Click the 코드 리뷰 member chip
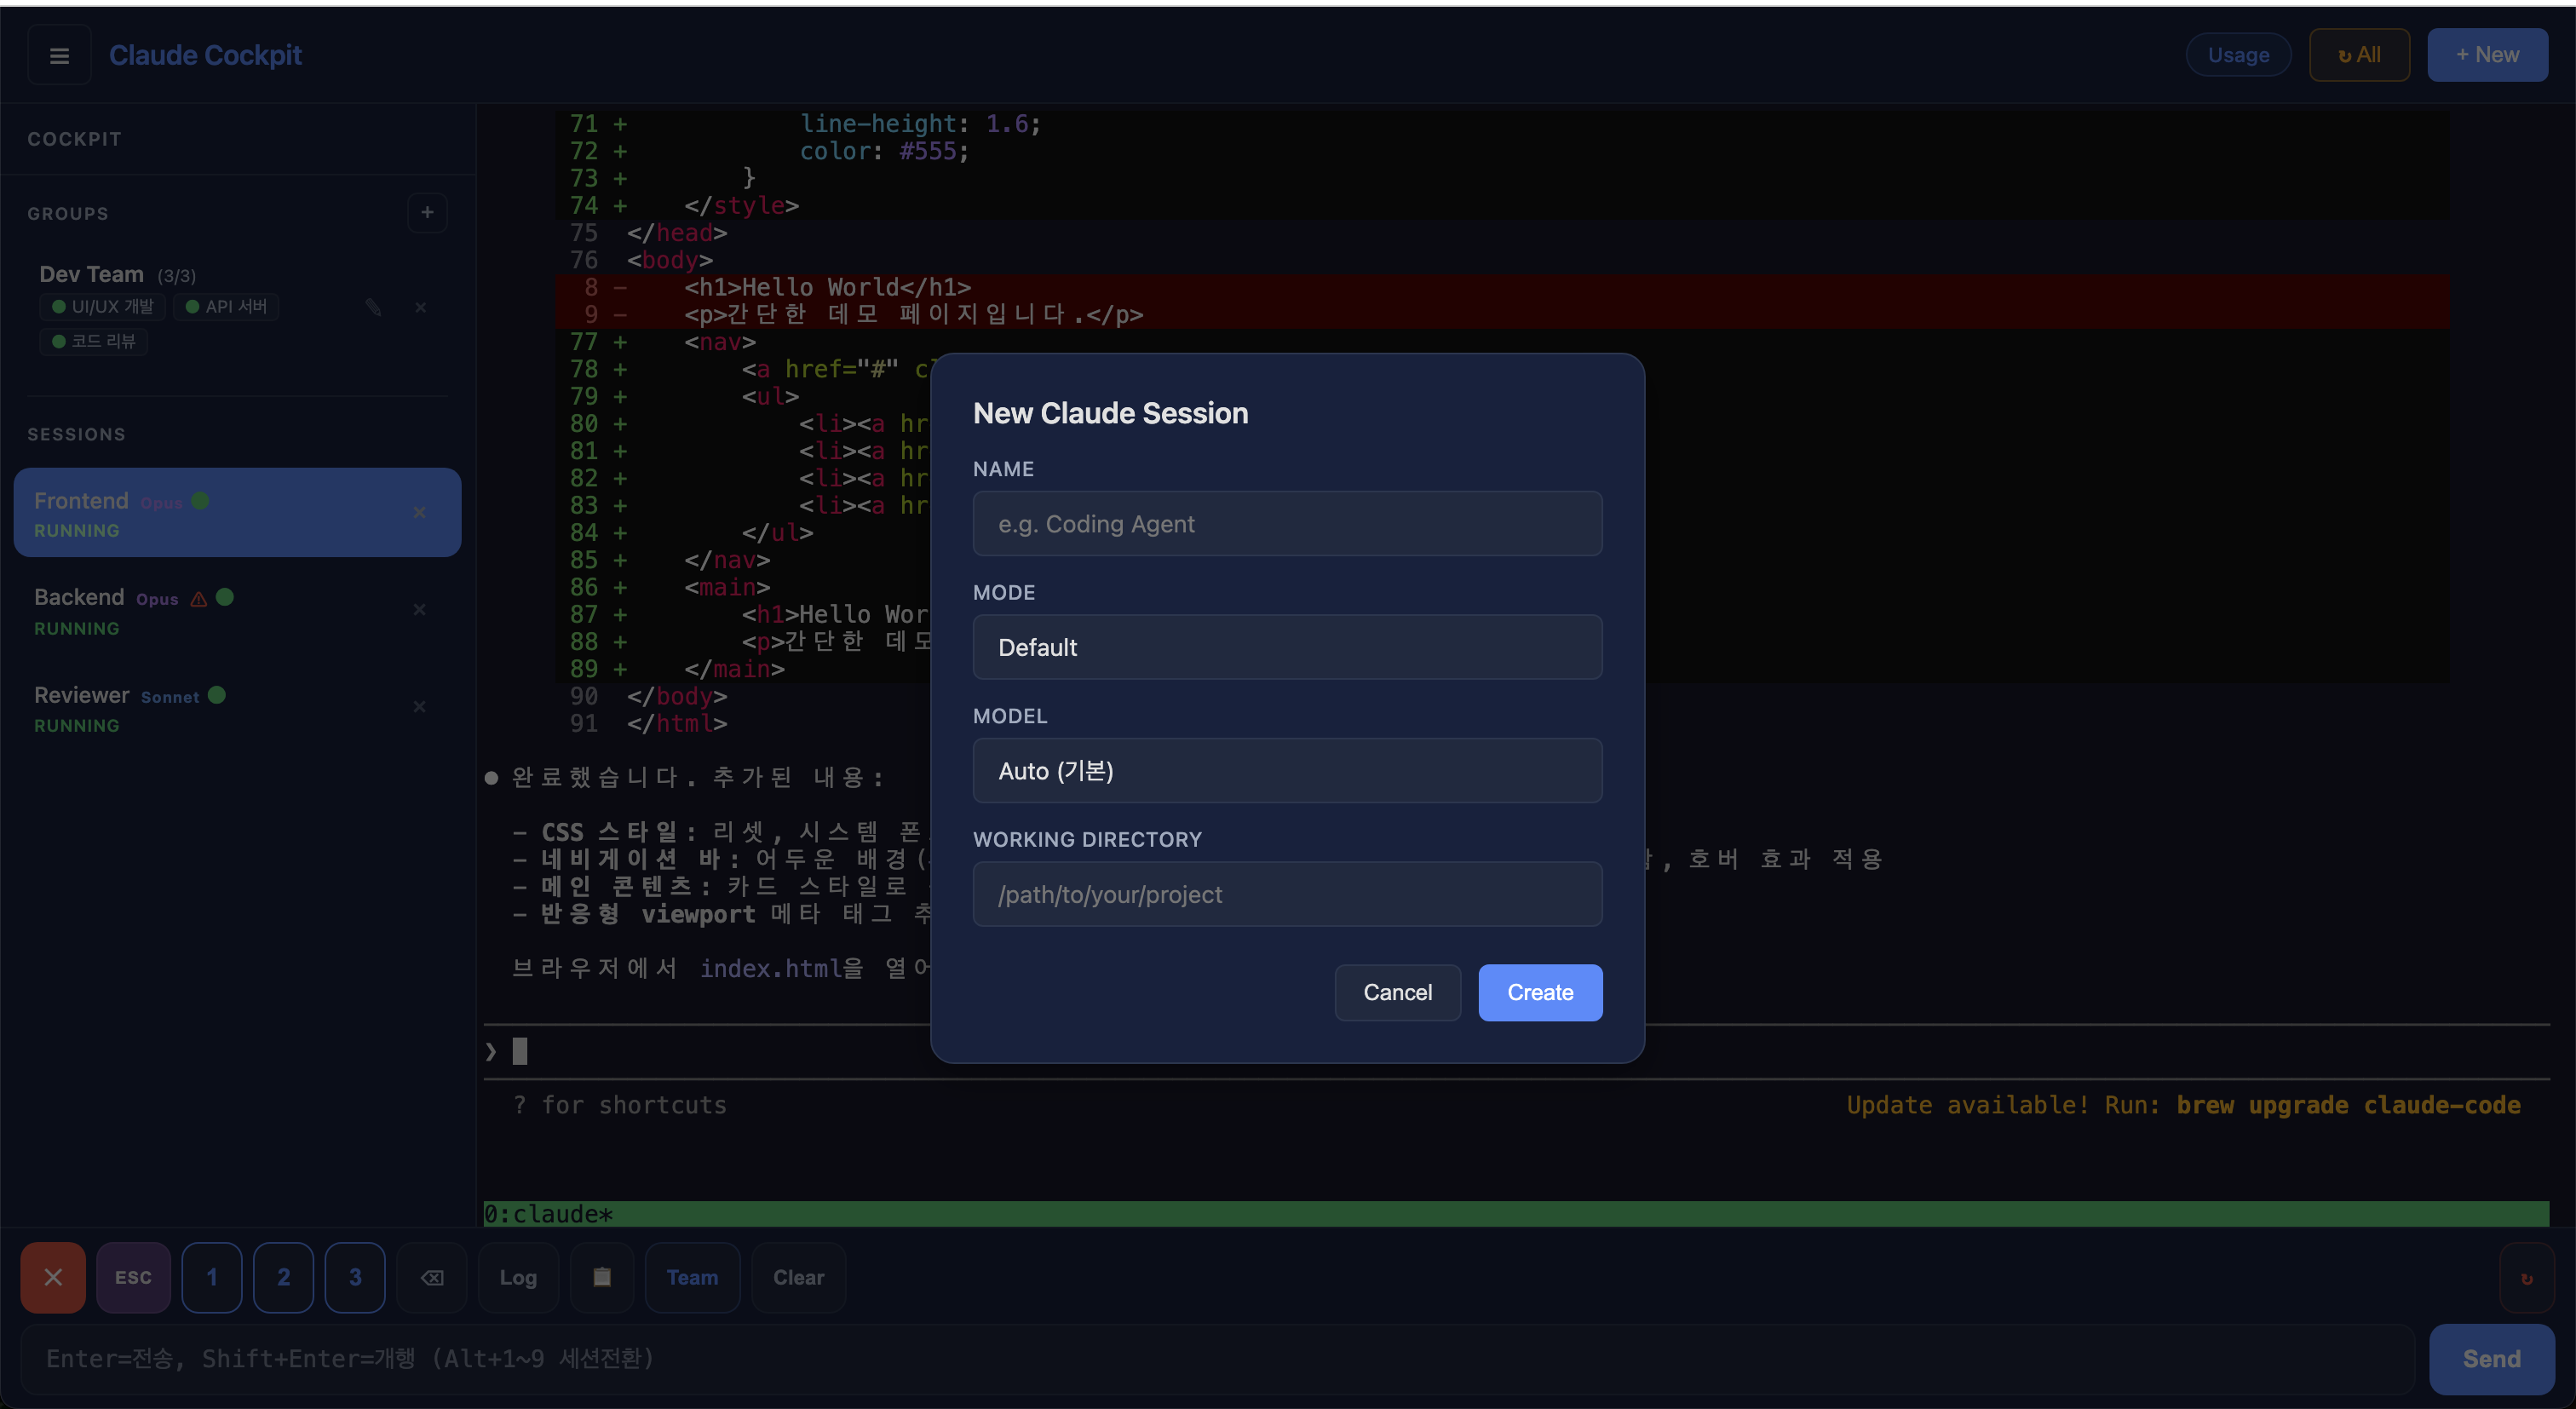Image resolution: width=2576 pixels, height=1409 pixels. 94,342
